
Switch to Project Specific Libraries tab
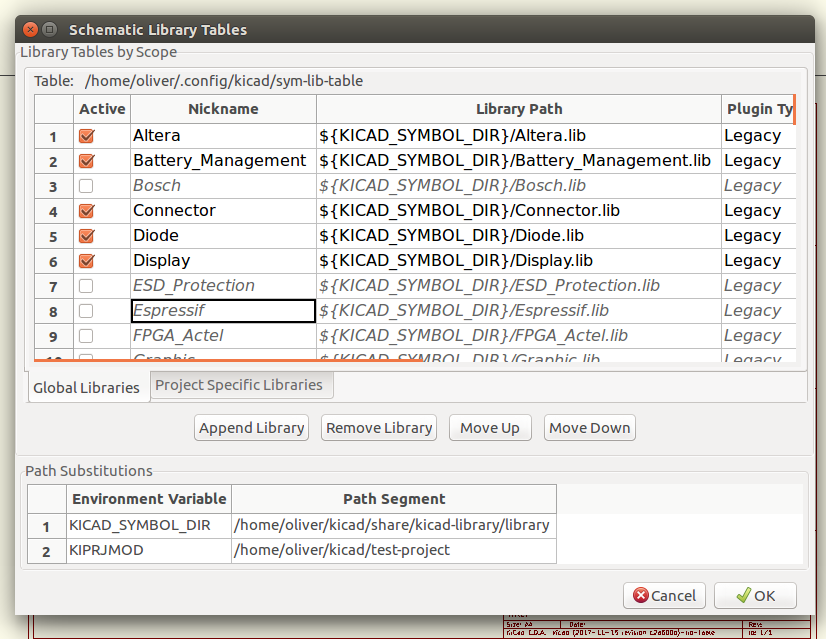tap(239, 385)
